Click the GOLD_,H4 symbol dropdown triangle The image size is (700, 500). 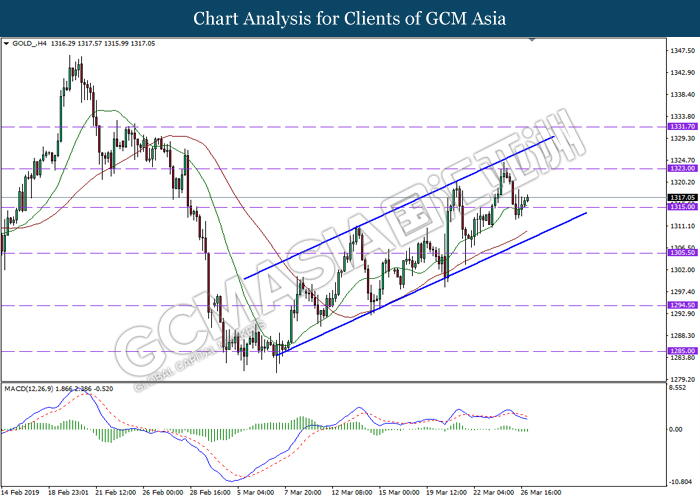tap(6, 44)
